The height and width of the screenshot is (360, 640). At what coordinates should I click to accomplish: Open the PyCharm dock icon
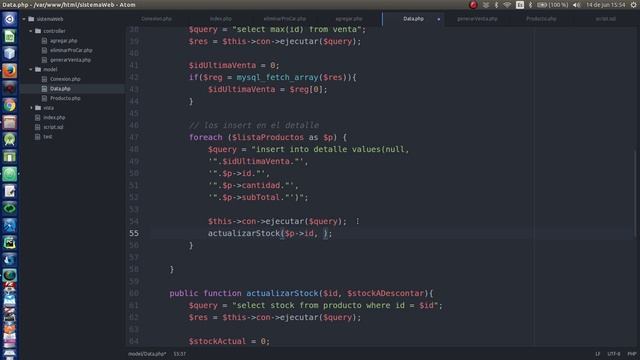coord(9,242)
